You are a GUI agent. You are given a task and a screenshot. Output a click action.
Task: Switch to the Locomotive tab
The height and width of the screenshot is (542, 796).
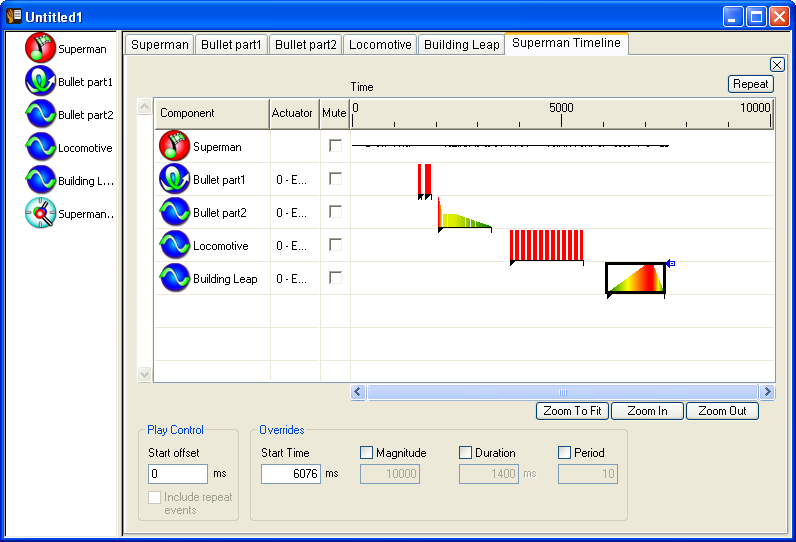(x=380, y=45)
